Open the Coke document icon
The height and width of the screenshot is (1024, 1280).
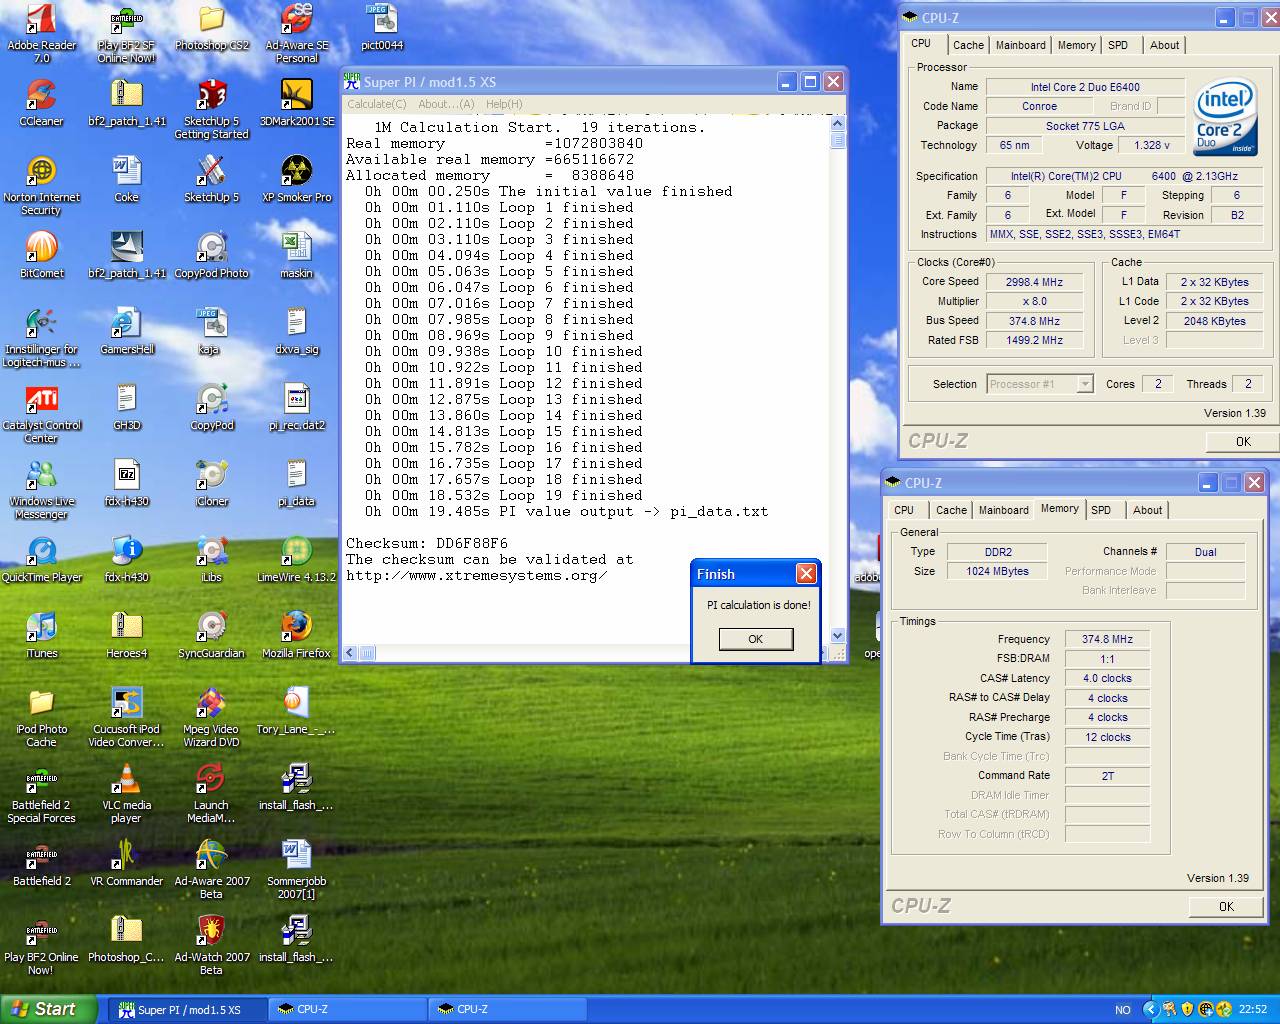(x=126, y=179)
